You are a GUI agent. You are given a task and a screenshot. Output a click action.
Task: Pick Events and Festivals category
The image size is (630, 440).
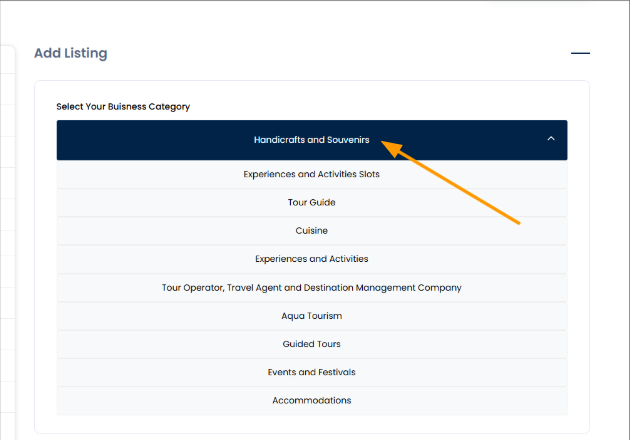coord(311,372)
